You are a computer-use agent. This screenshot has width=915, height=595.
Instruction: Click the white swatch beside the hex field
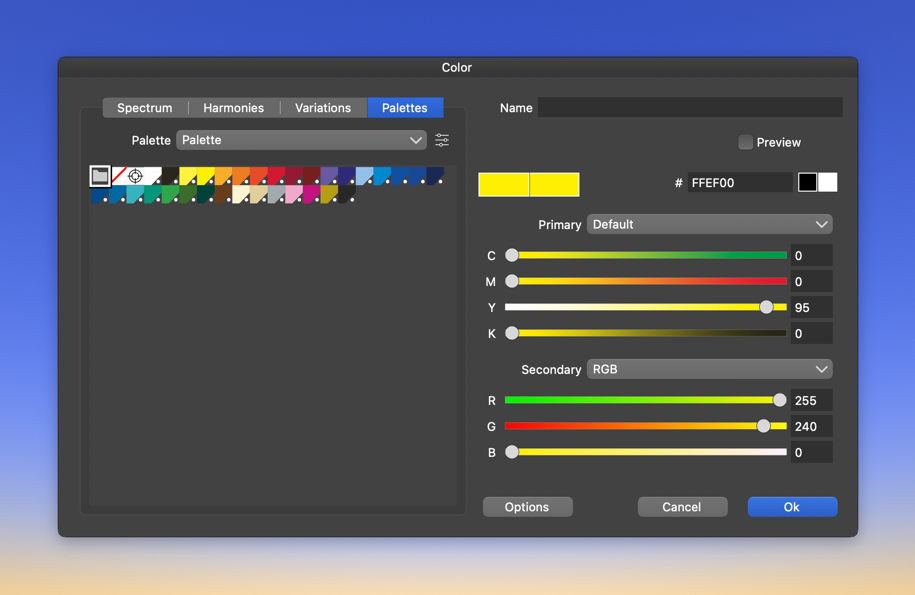click(827, 182)
